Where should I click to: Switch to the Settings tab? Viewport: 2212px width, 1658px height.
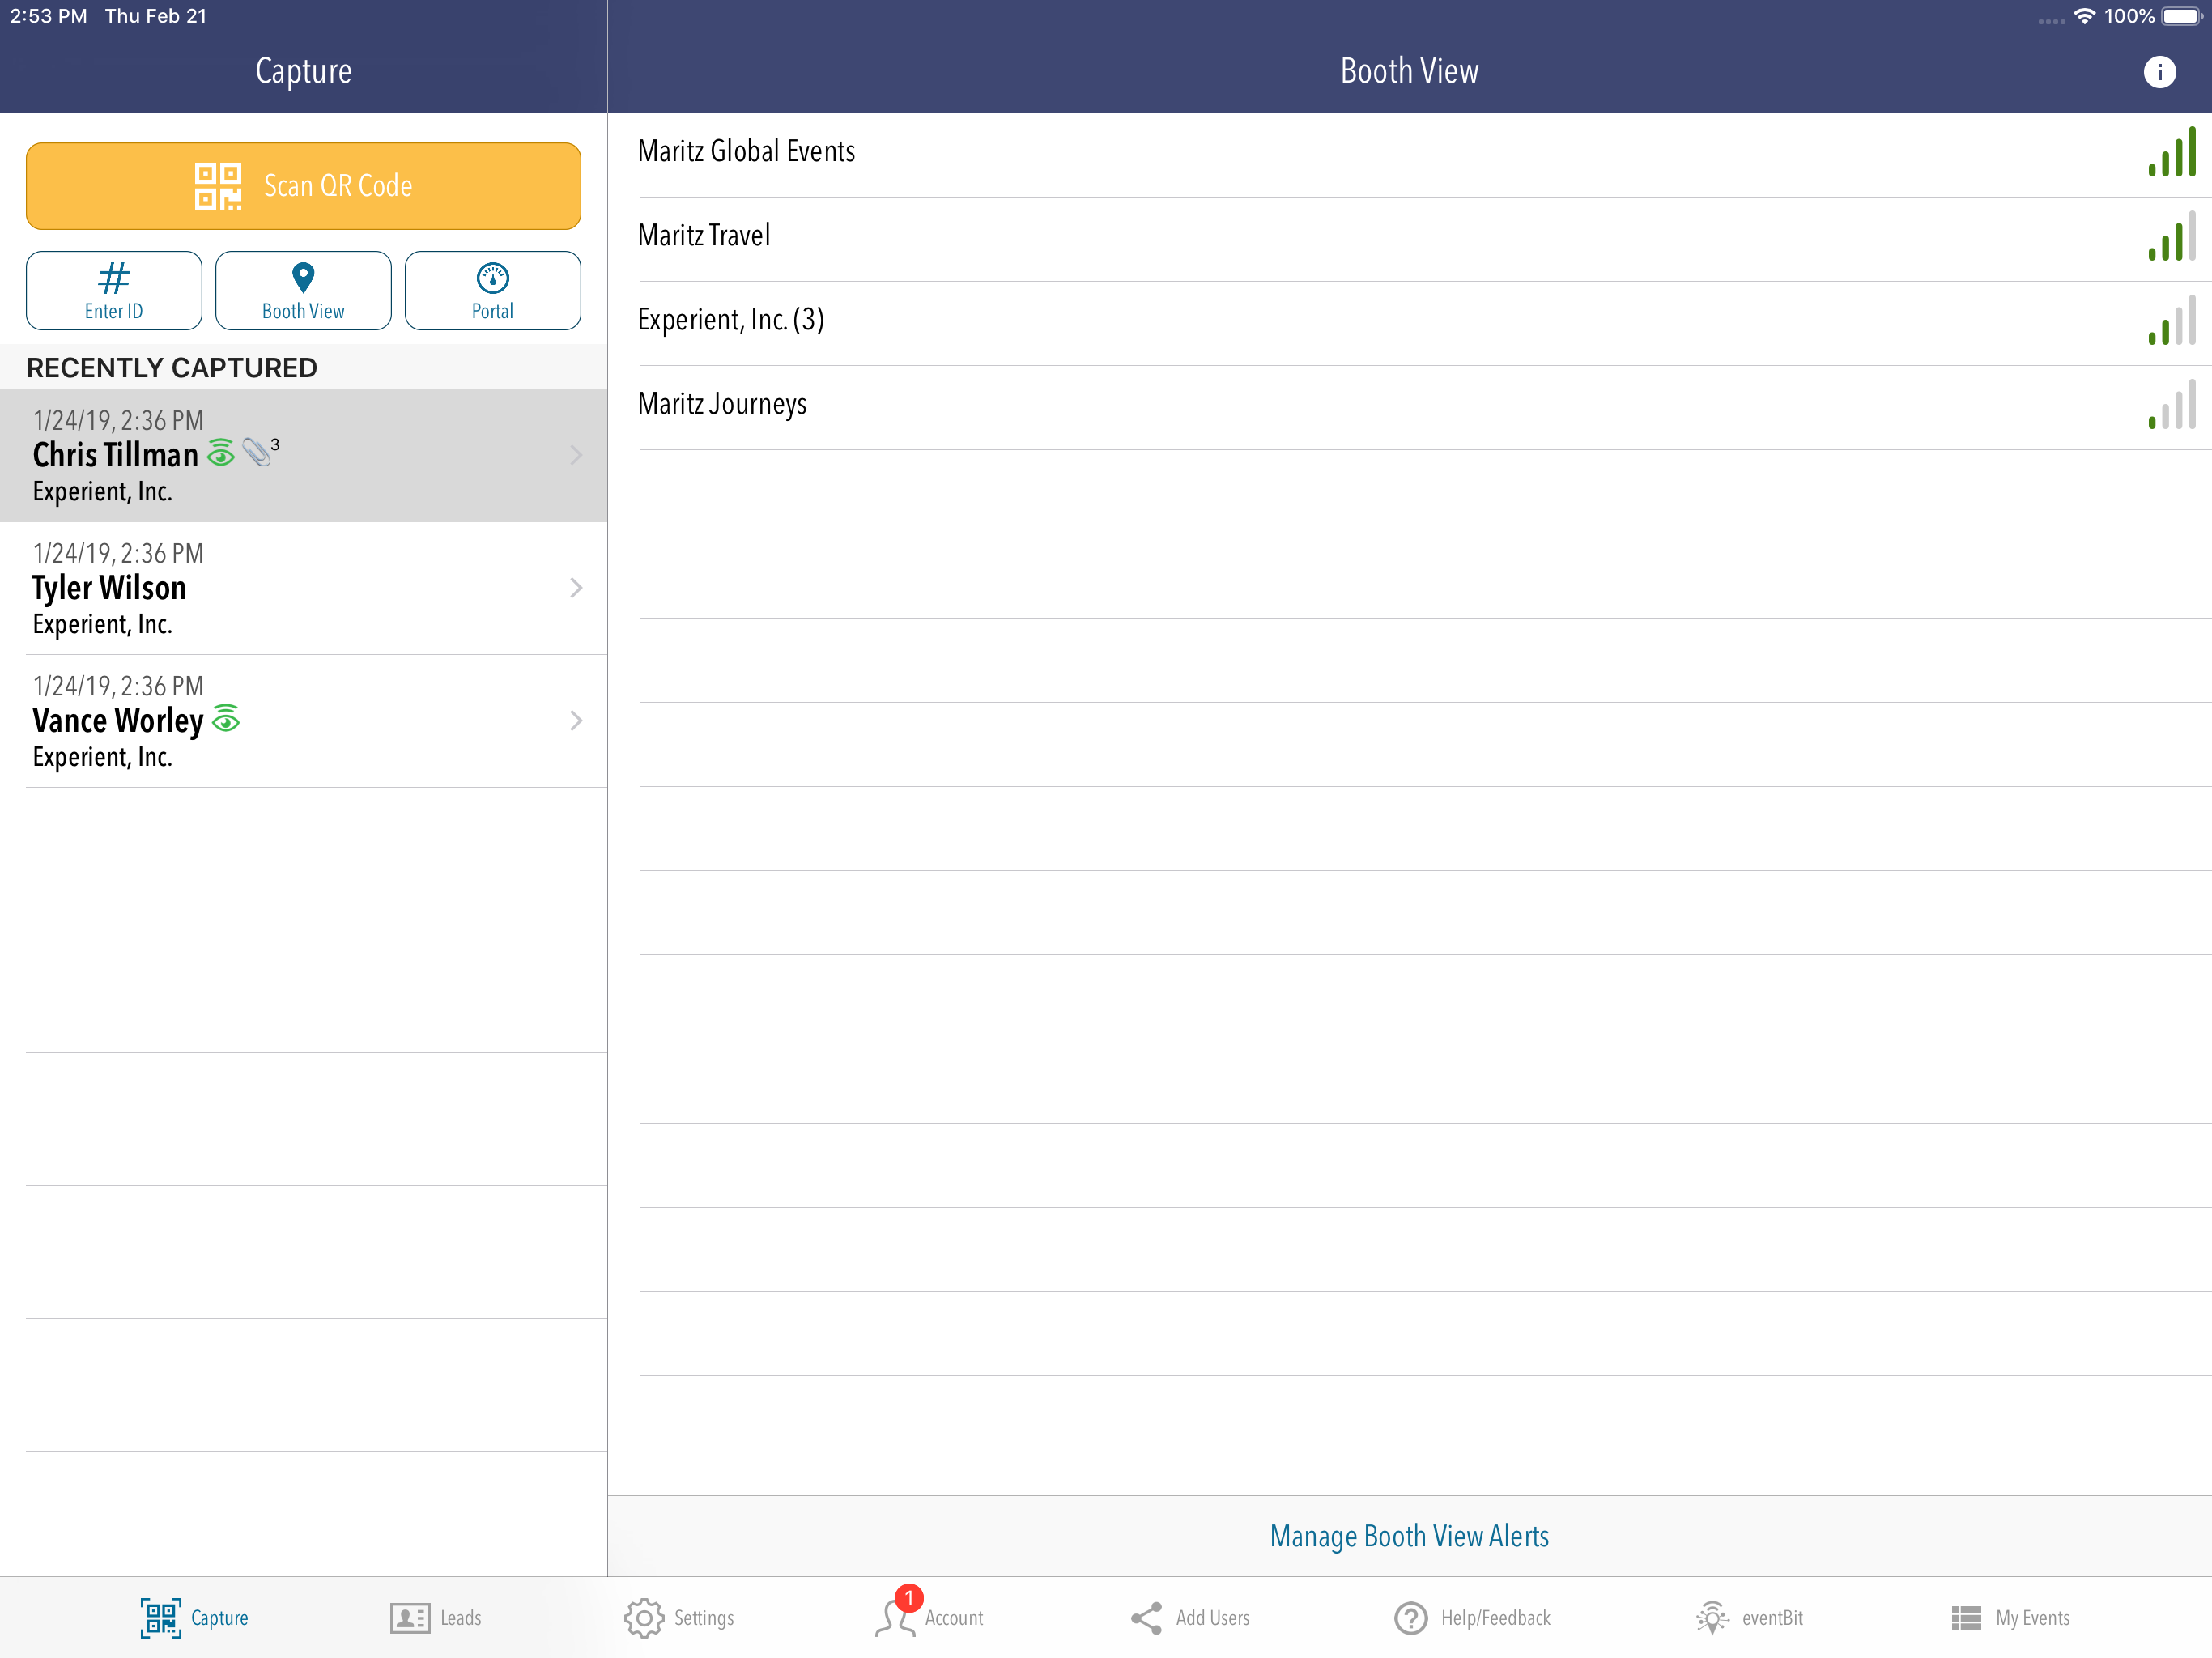point(679,1617)
